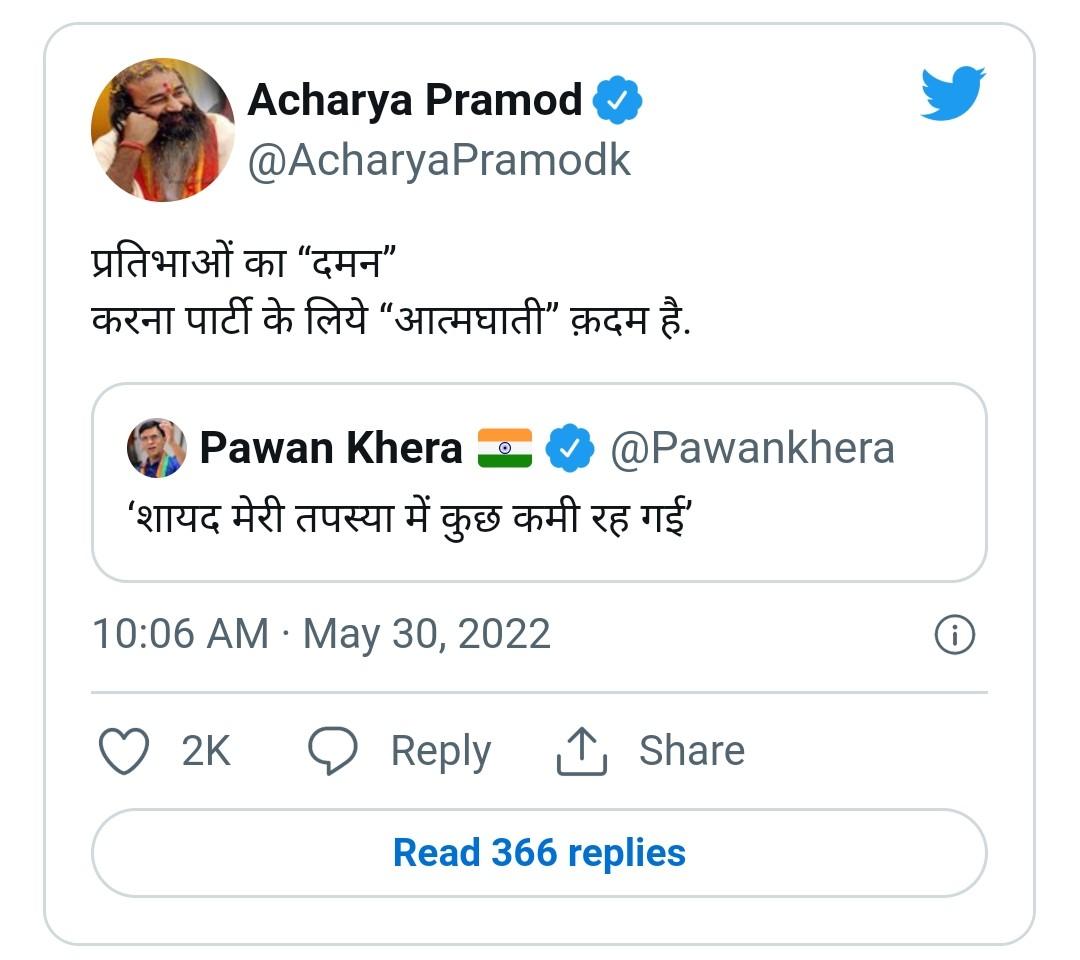Open Pawan Khera's small avatar

(x=157, y=448)
